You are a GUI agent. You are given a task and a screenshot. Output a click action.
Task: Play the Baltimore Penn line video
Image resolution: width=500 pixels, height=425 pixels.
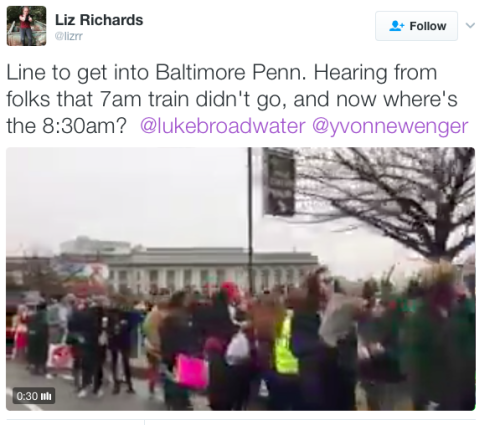241,279
